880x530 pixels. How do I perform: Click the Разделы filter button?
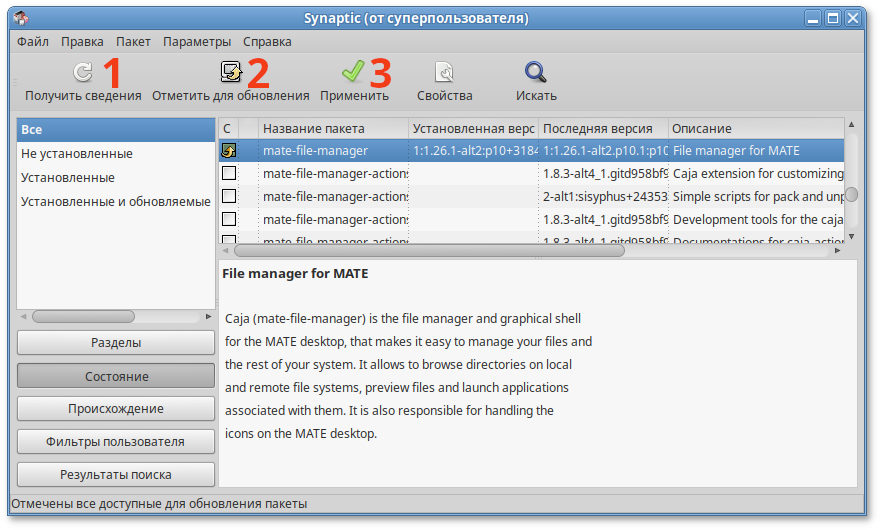(116, 343)
